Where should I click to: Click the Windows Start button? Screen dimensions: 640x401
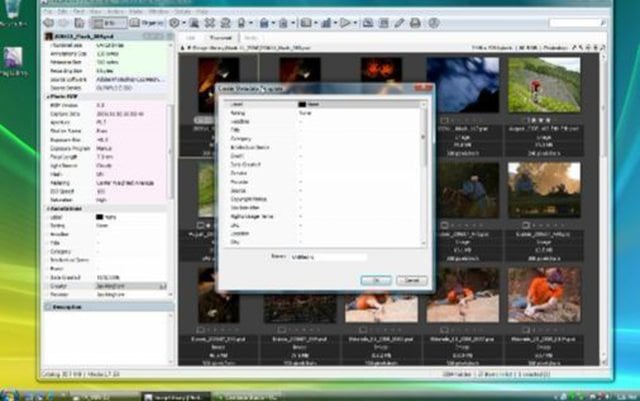[9, 396]
